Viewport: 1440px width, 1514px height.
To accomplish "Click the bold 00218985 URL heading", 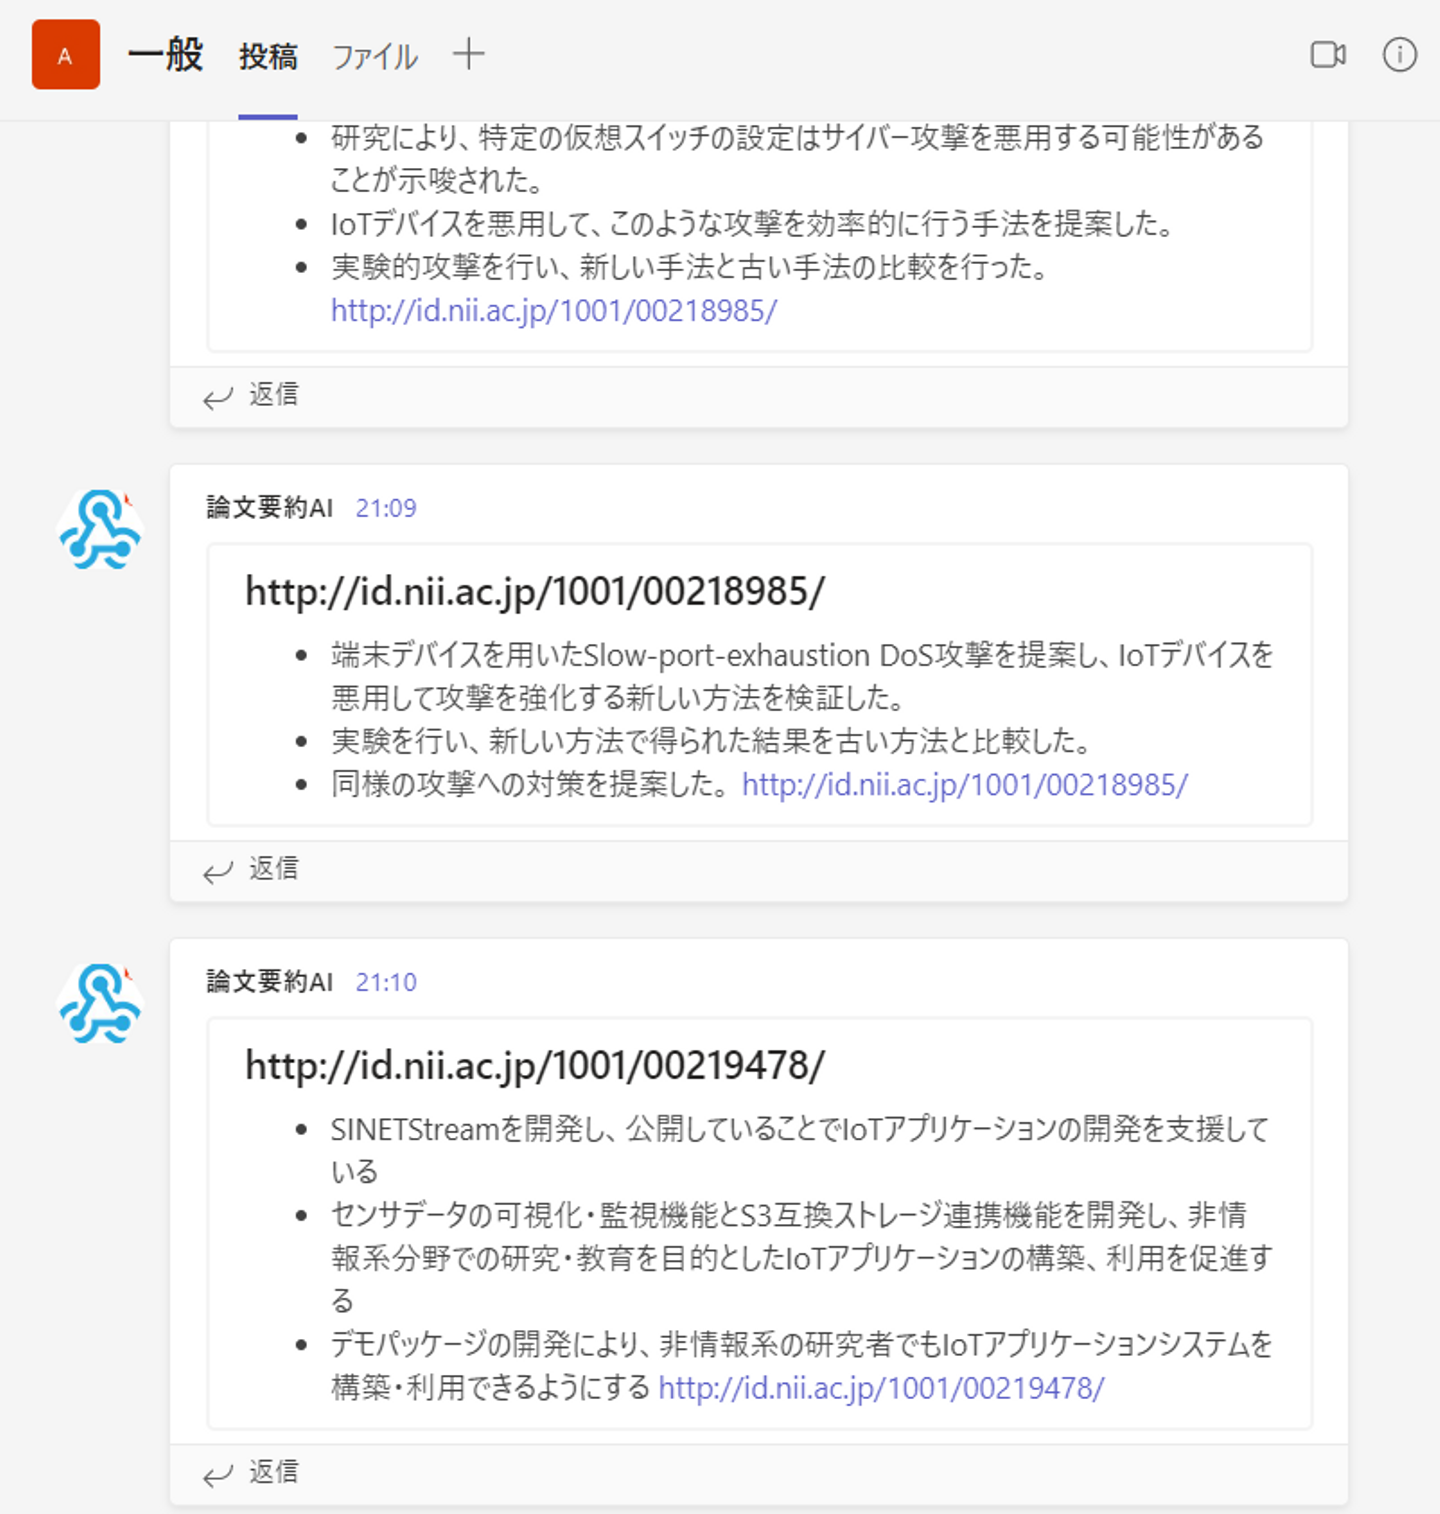I will point(535,592).
